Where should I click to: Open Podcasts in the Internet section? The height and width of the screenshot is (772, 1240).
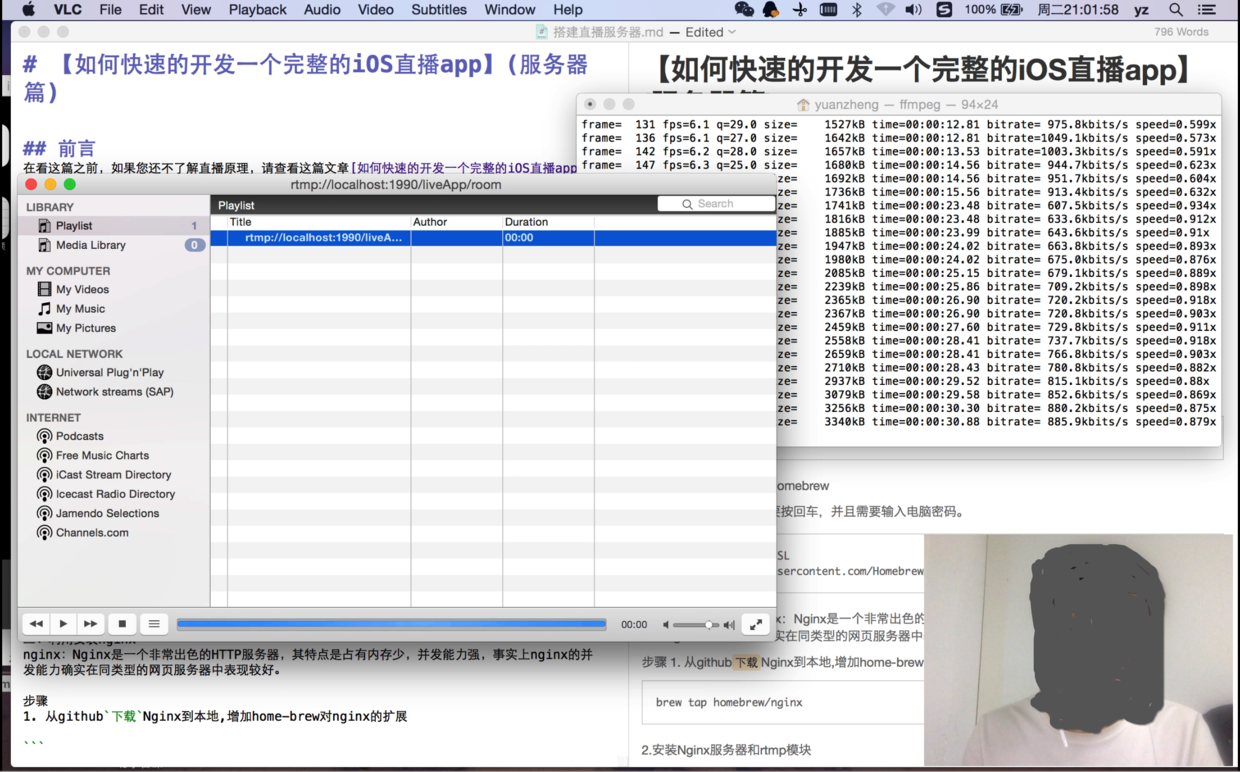(x=79, y=436)
